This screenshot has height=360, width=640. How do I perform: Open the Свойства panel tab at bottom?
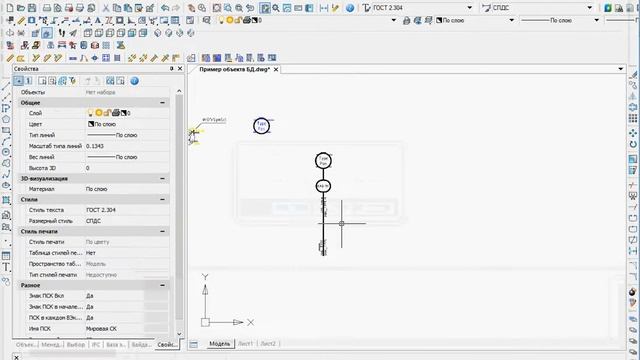coord(167,345)
